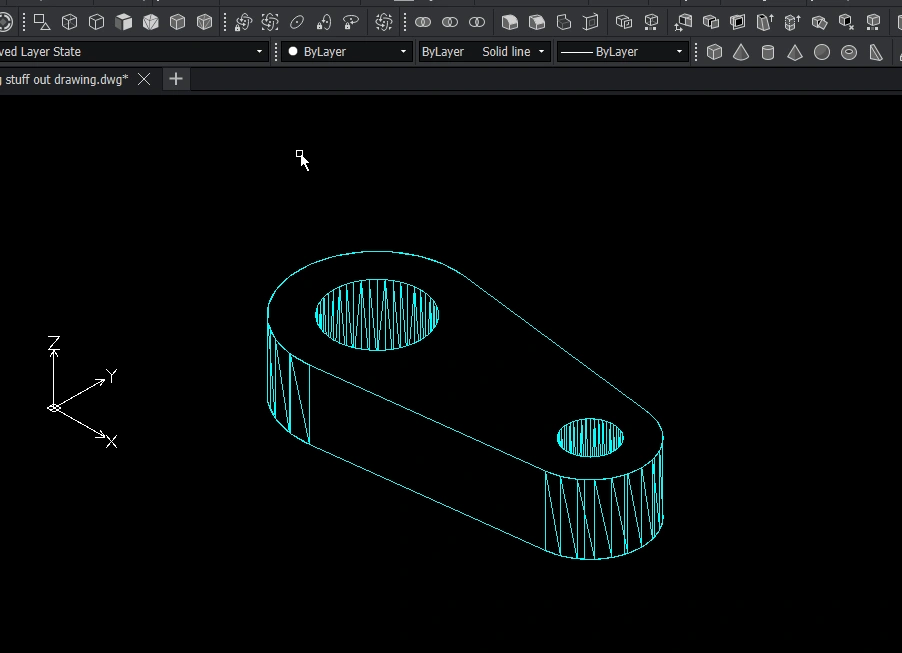
Task: Select the Sphere solid tool
Action: pos(822,52)
